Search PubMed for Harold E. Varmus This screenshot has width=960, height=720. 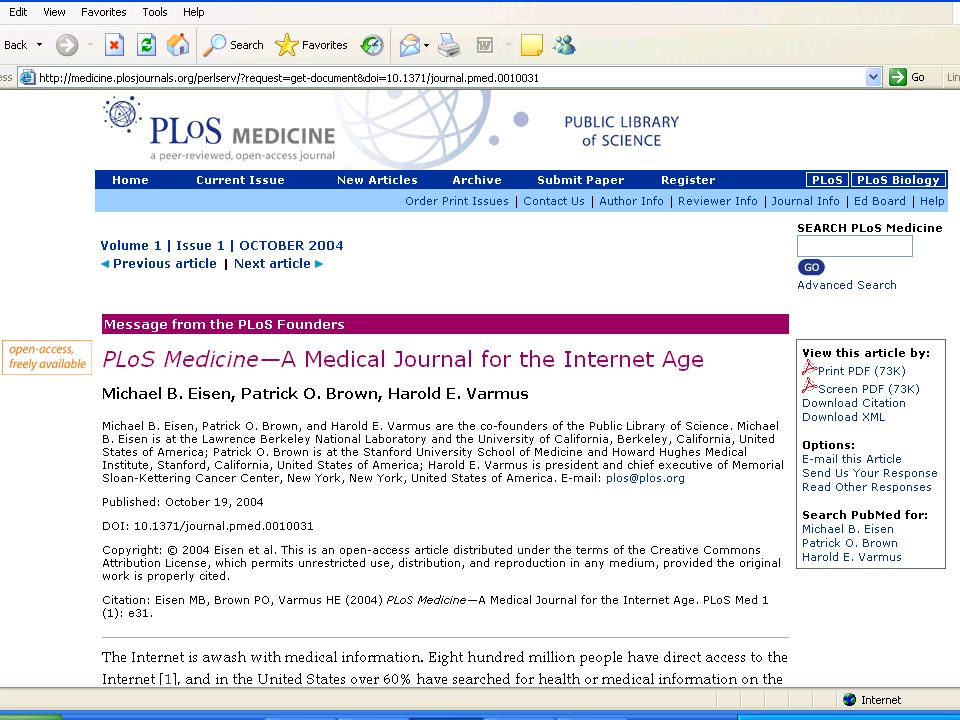tap(852, 557)
